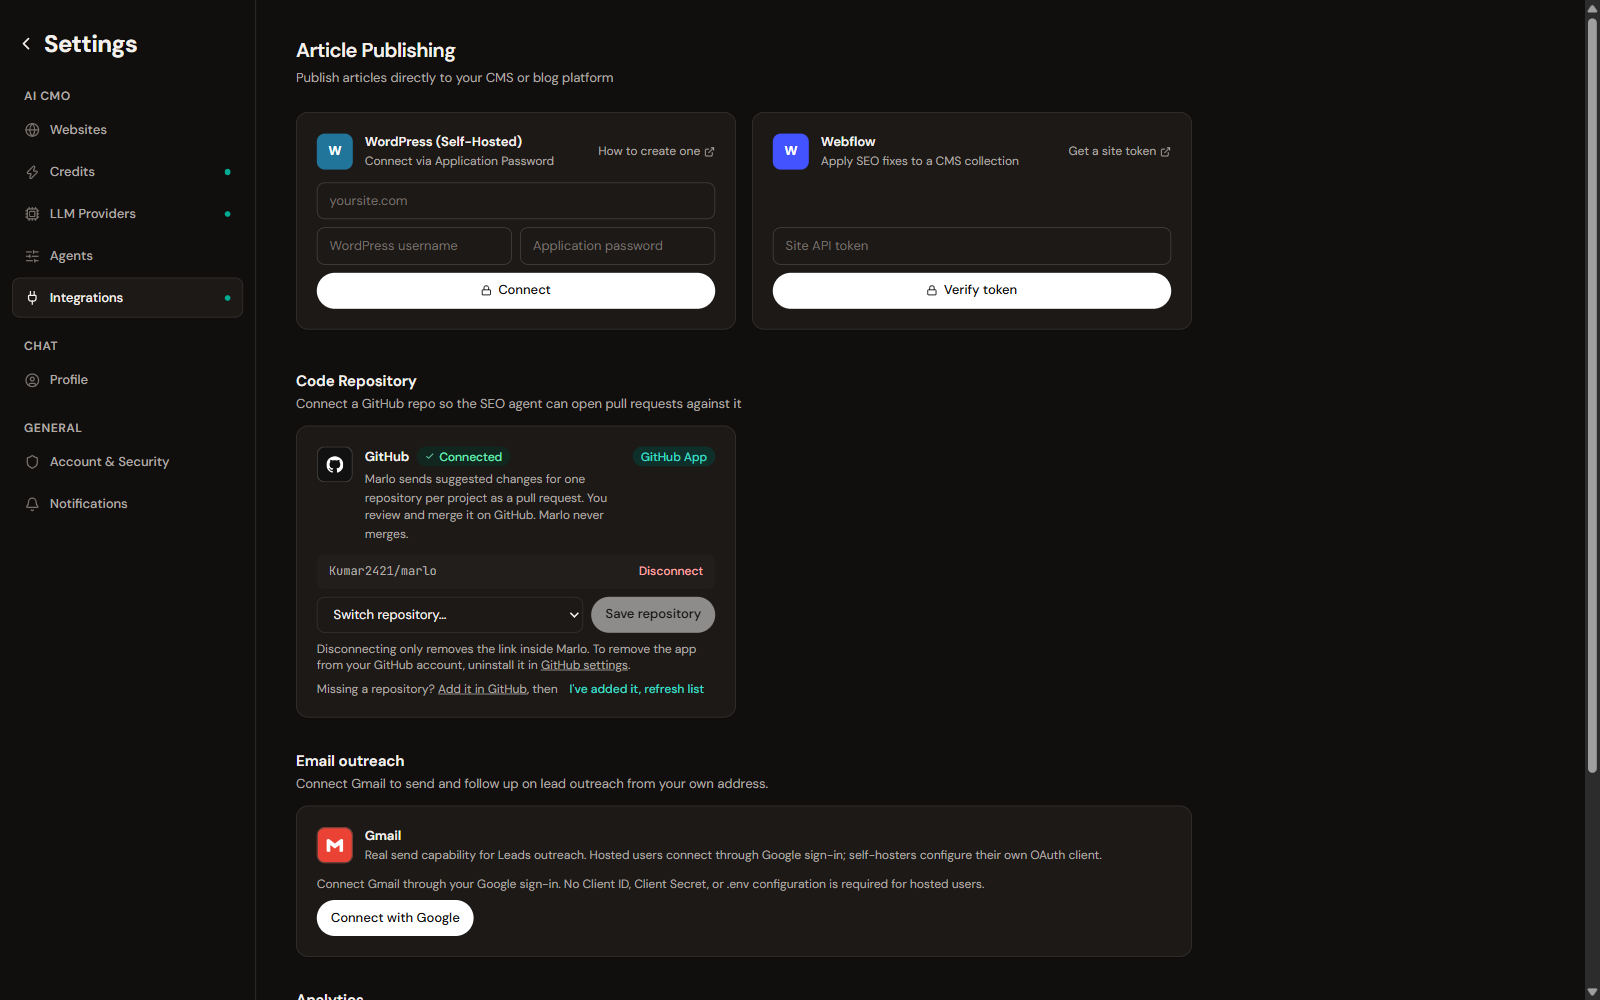Click the GitHub octocat logo
Image resolution: width=1600 pixels, height=1000 pixels.
pyautogui.click(x=335, y=464)
